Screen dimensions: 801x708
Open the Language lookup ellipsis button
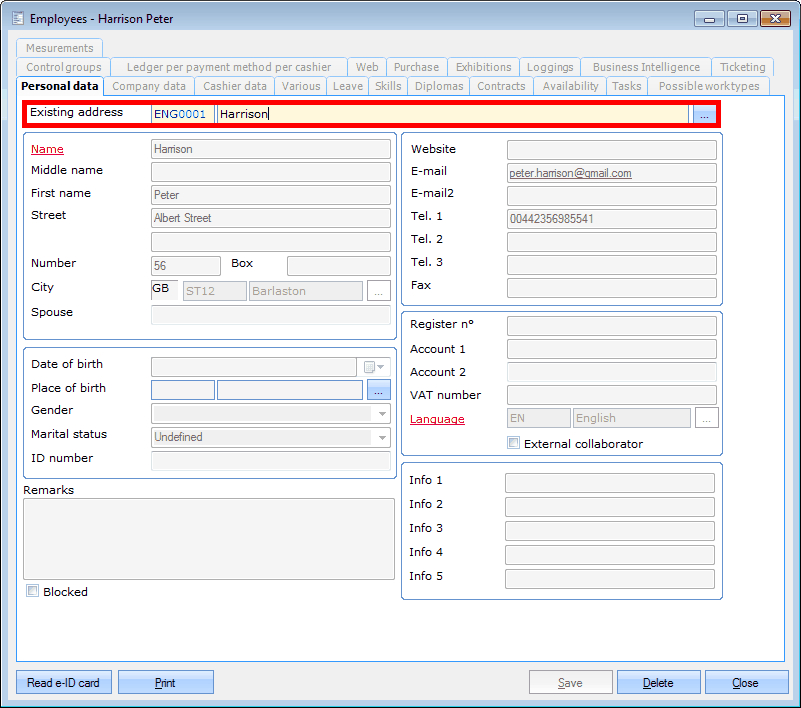click(x=707, y=418)
